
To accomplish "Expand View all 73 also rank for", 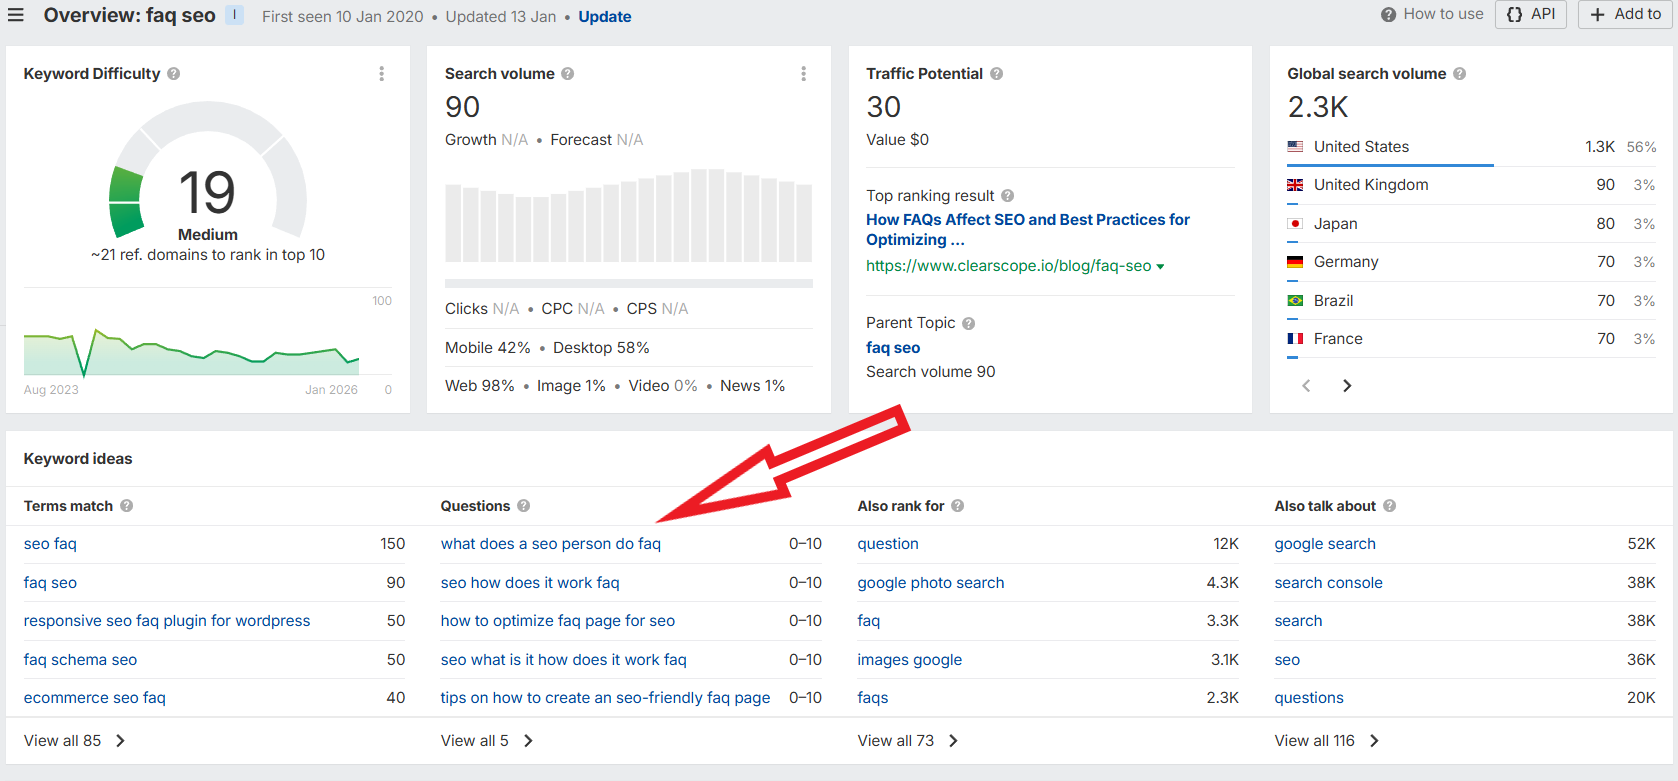I will click(907, 741).
